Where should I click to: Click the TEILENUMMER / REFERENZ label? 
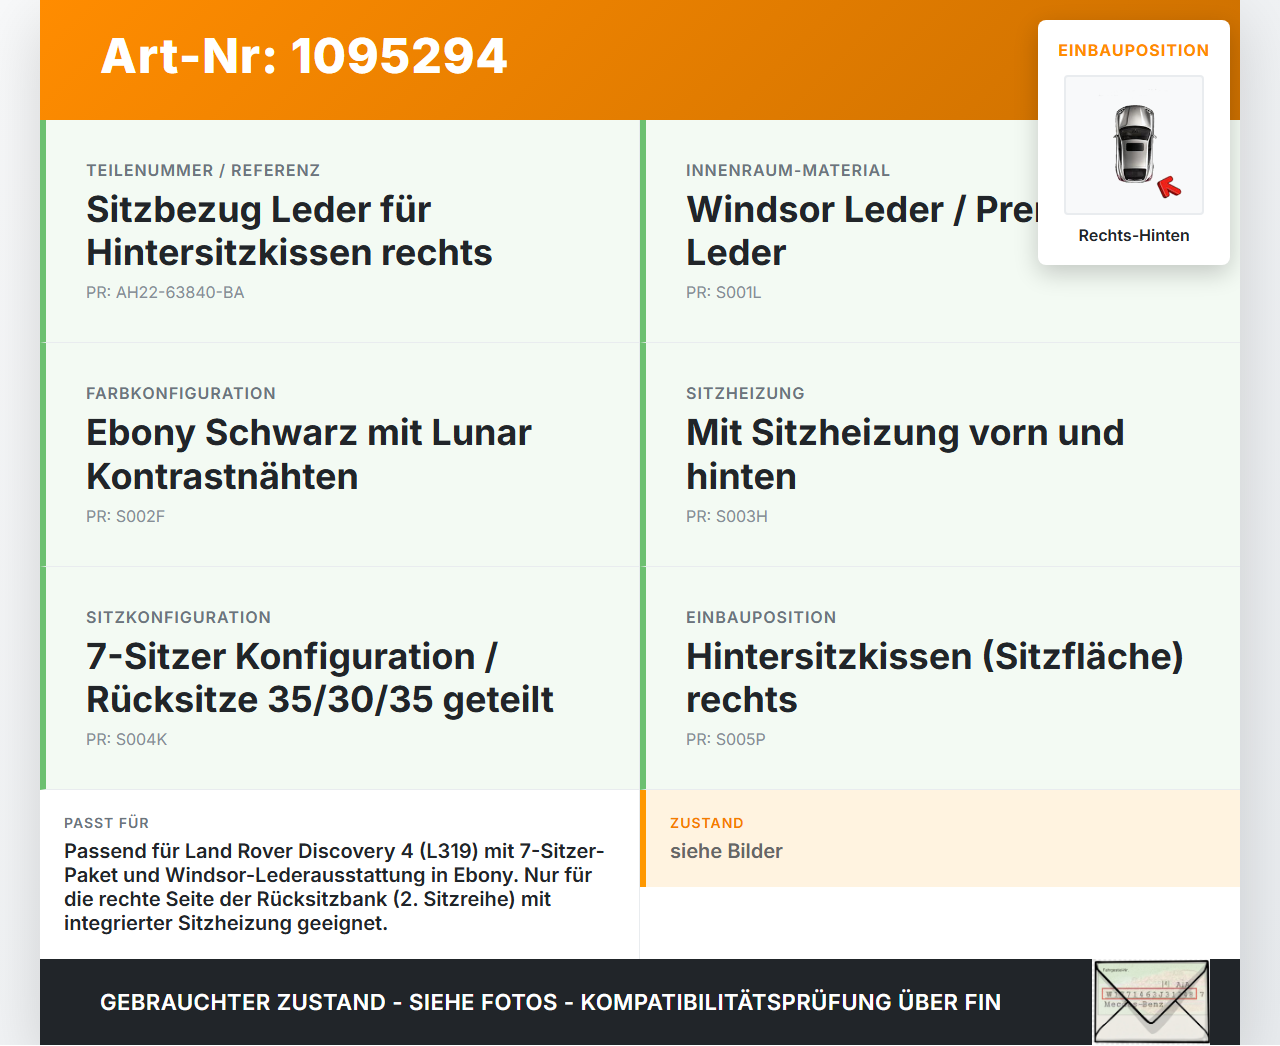coord(203,170)
